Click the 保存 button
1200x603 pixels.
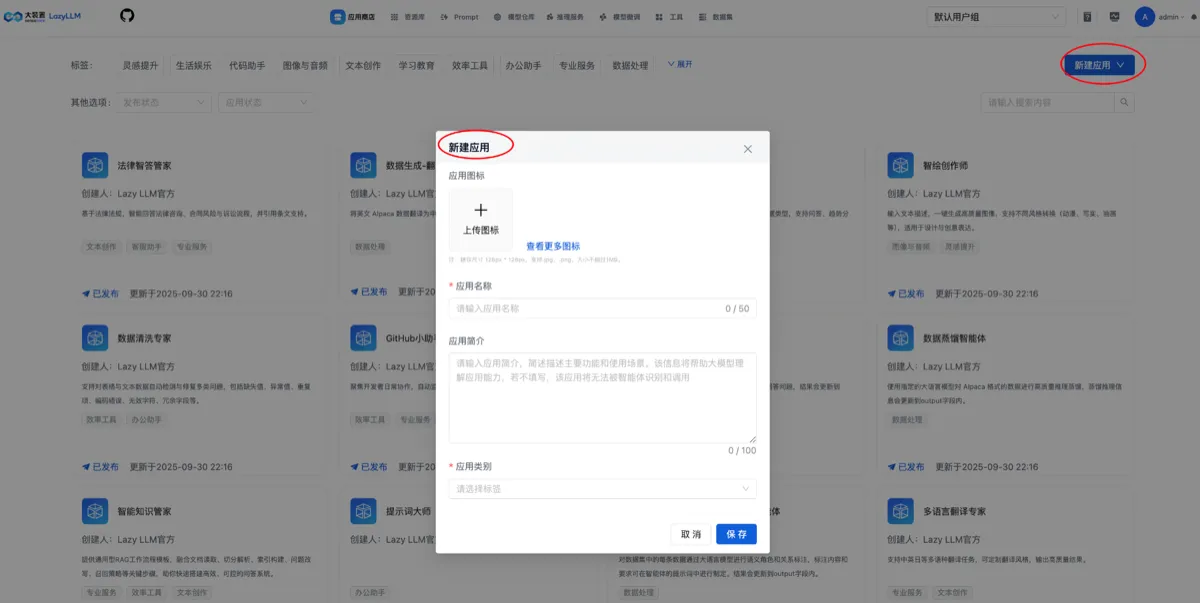pos(736,534)
